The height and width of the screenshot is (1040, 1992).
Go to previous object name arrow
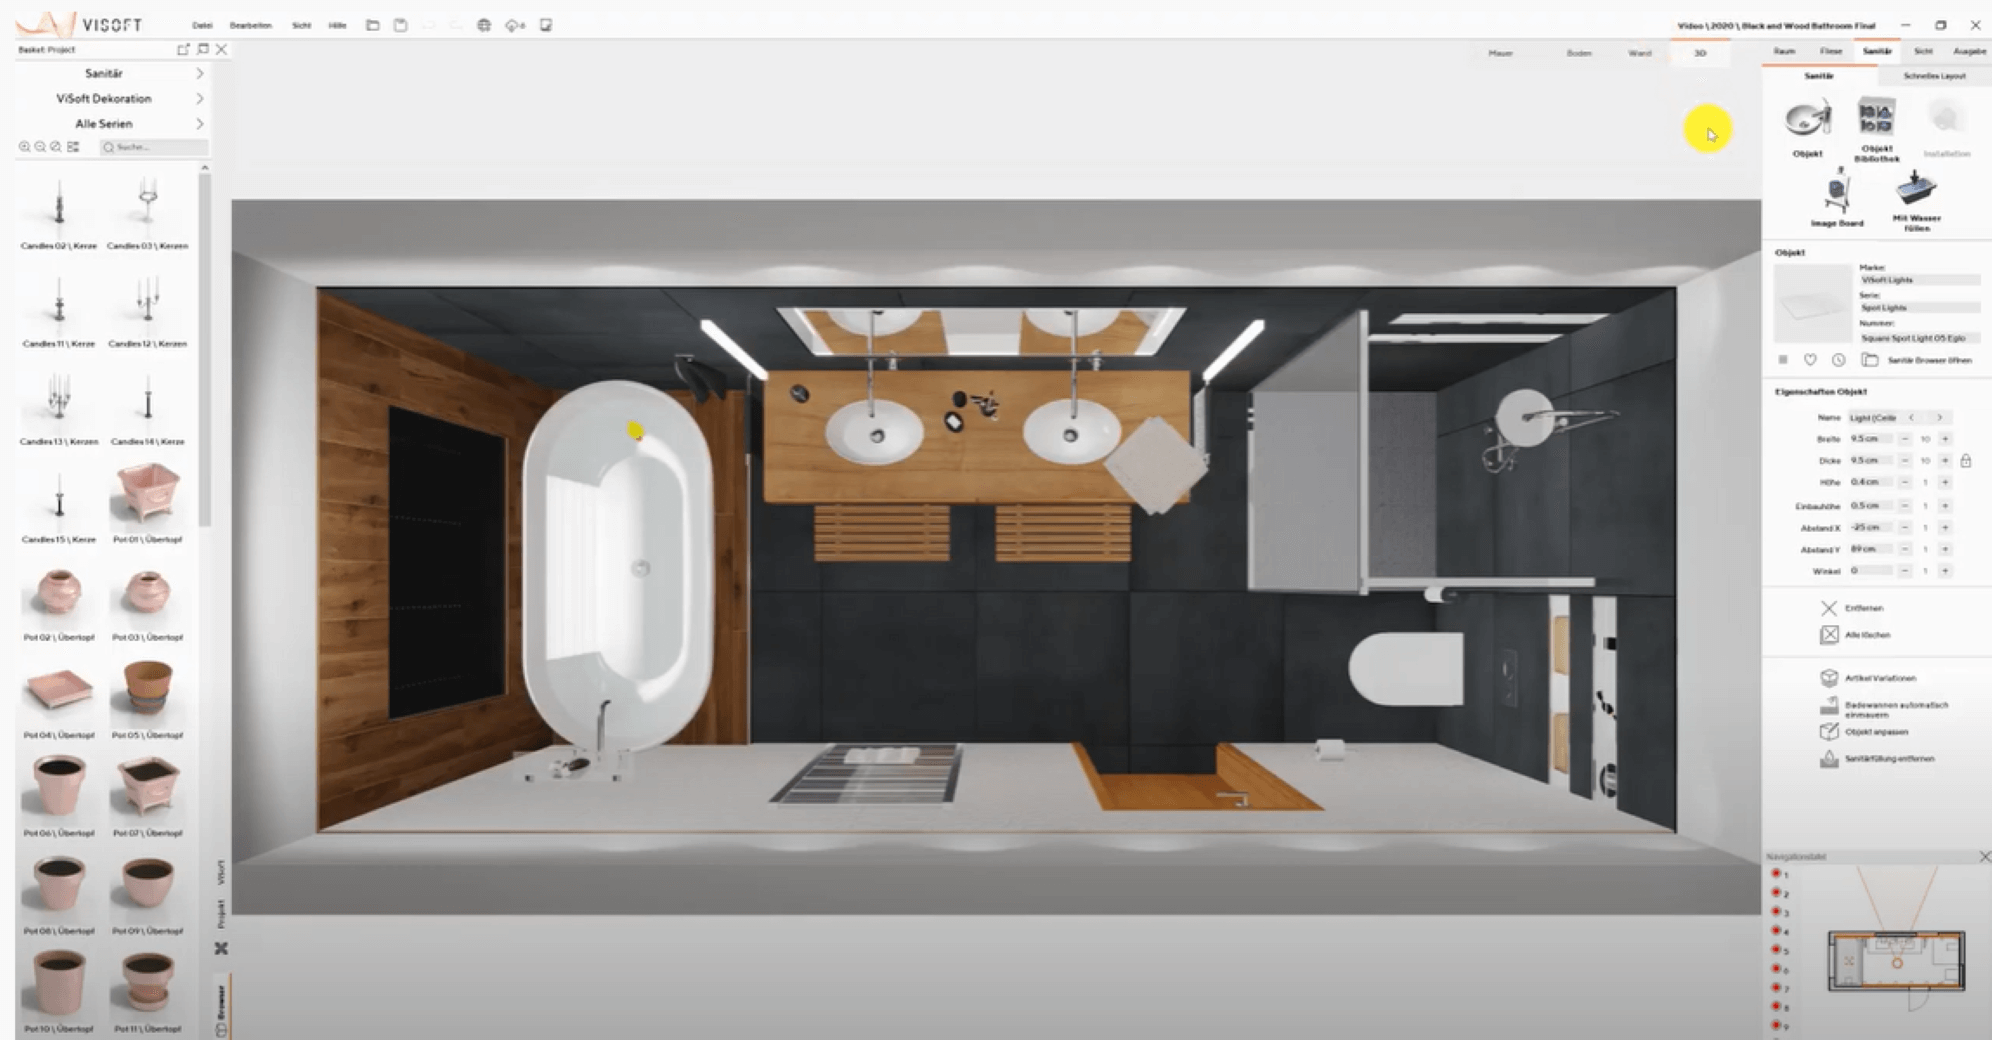(x=1911, y=418)
